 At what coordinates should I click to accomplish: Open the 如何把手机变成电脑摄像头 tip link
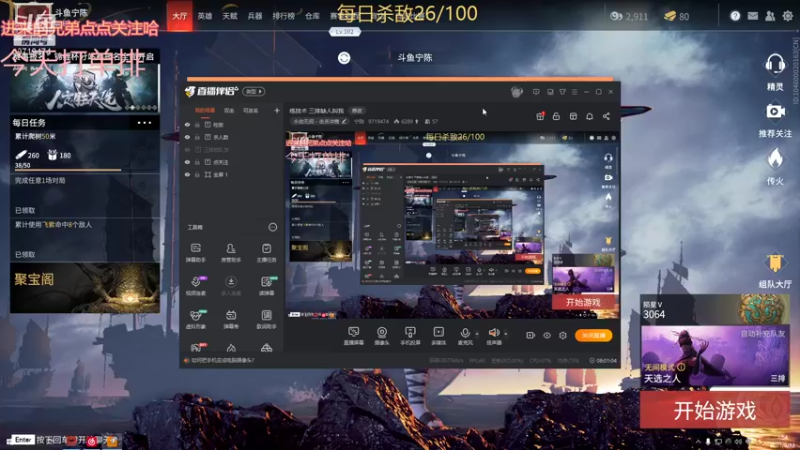[222, 360]
